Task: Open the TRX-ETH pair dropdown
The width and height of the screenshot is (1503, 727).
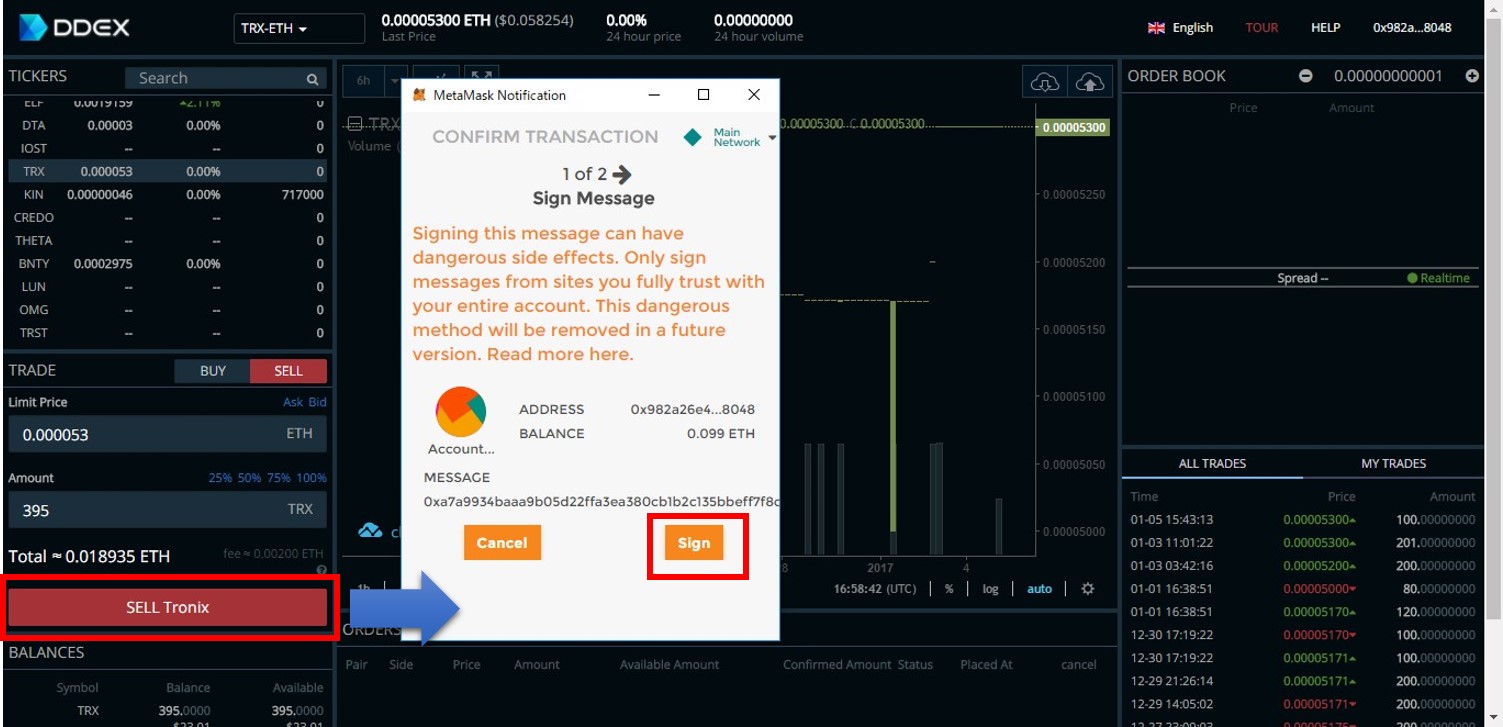Action: (299, 29)
